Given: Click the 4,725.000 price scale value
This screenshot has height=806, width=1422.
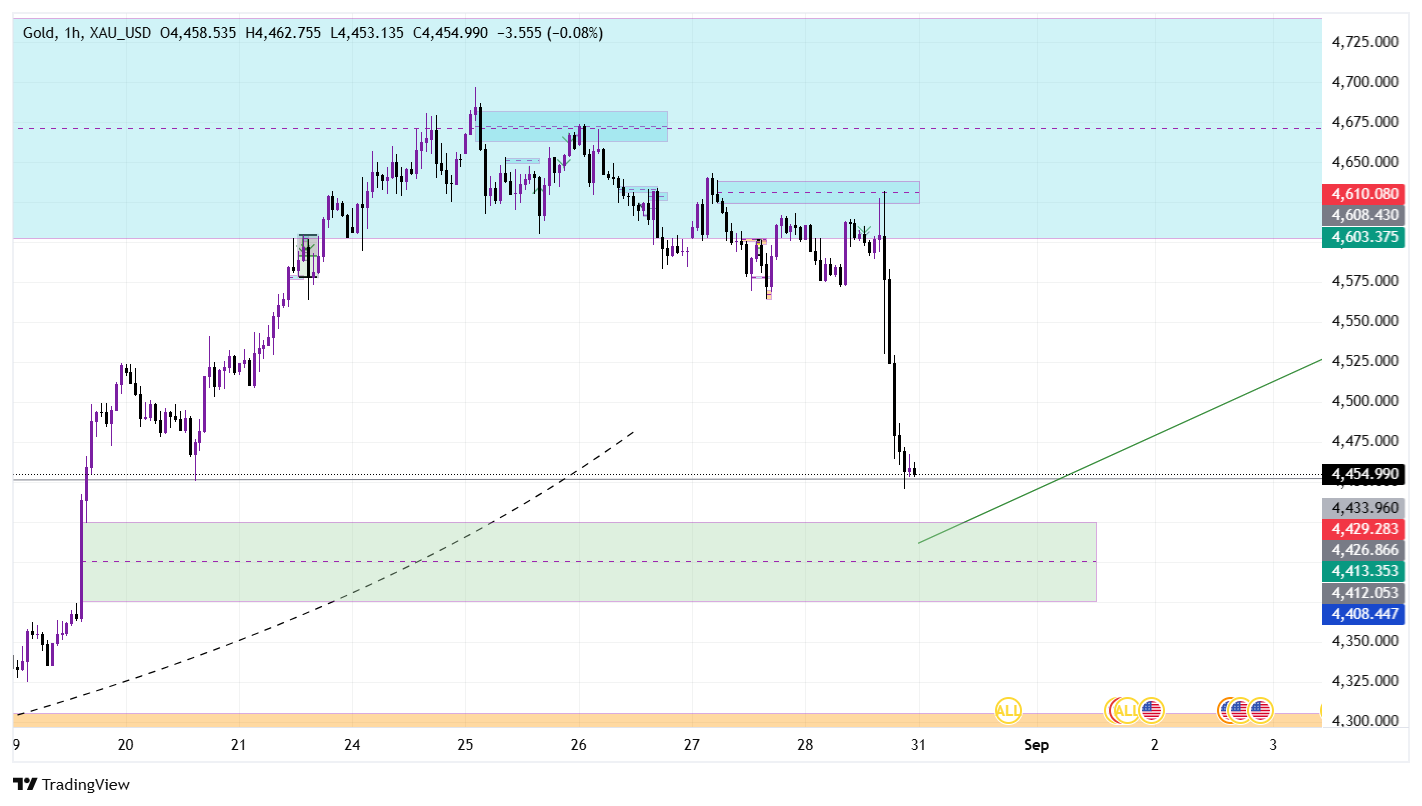Looking at the screenshot, I should point(1365,42).
